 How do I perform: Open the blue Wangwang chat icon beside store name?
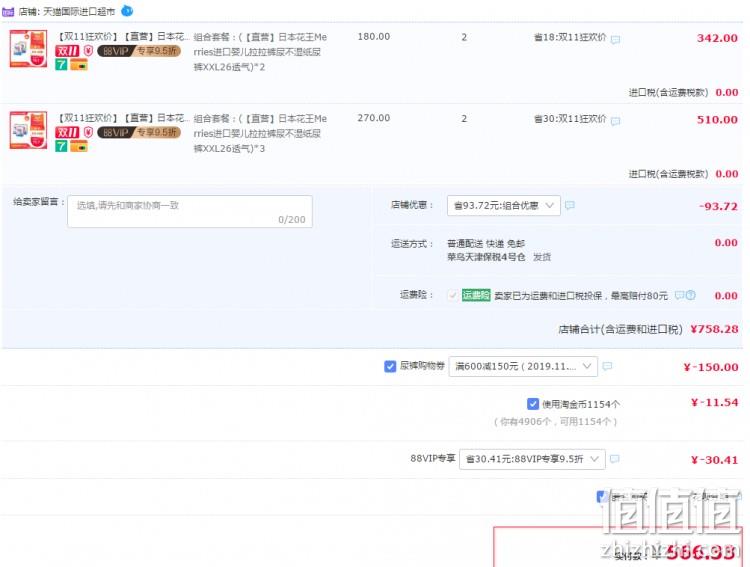point(127,11)
